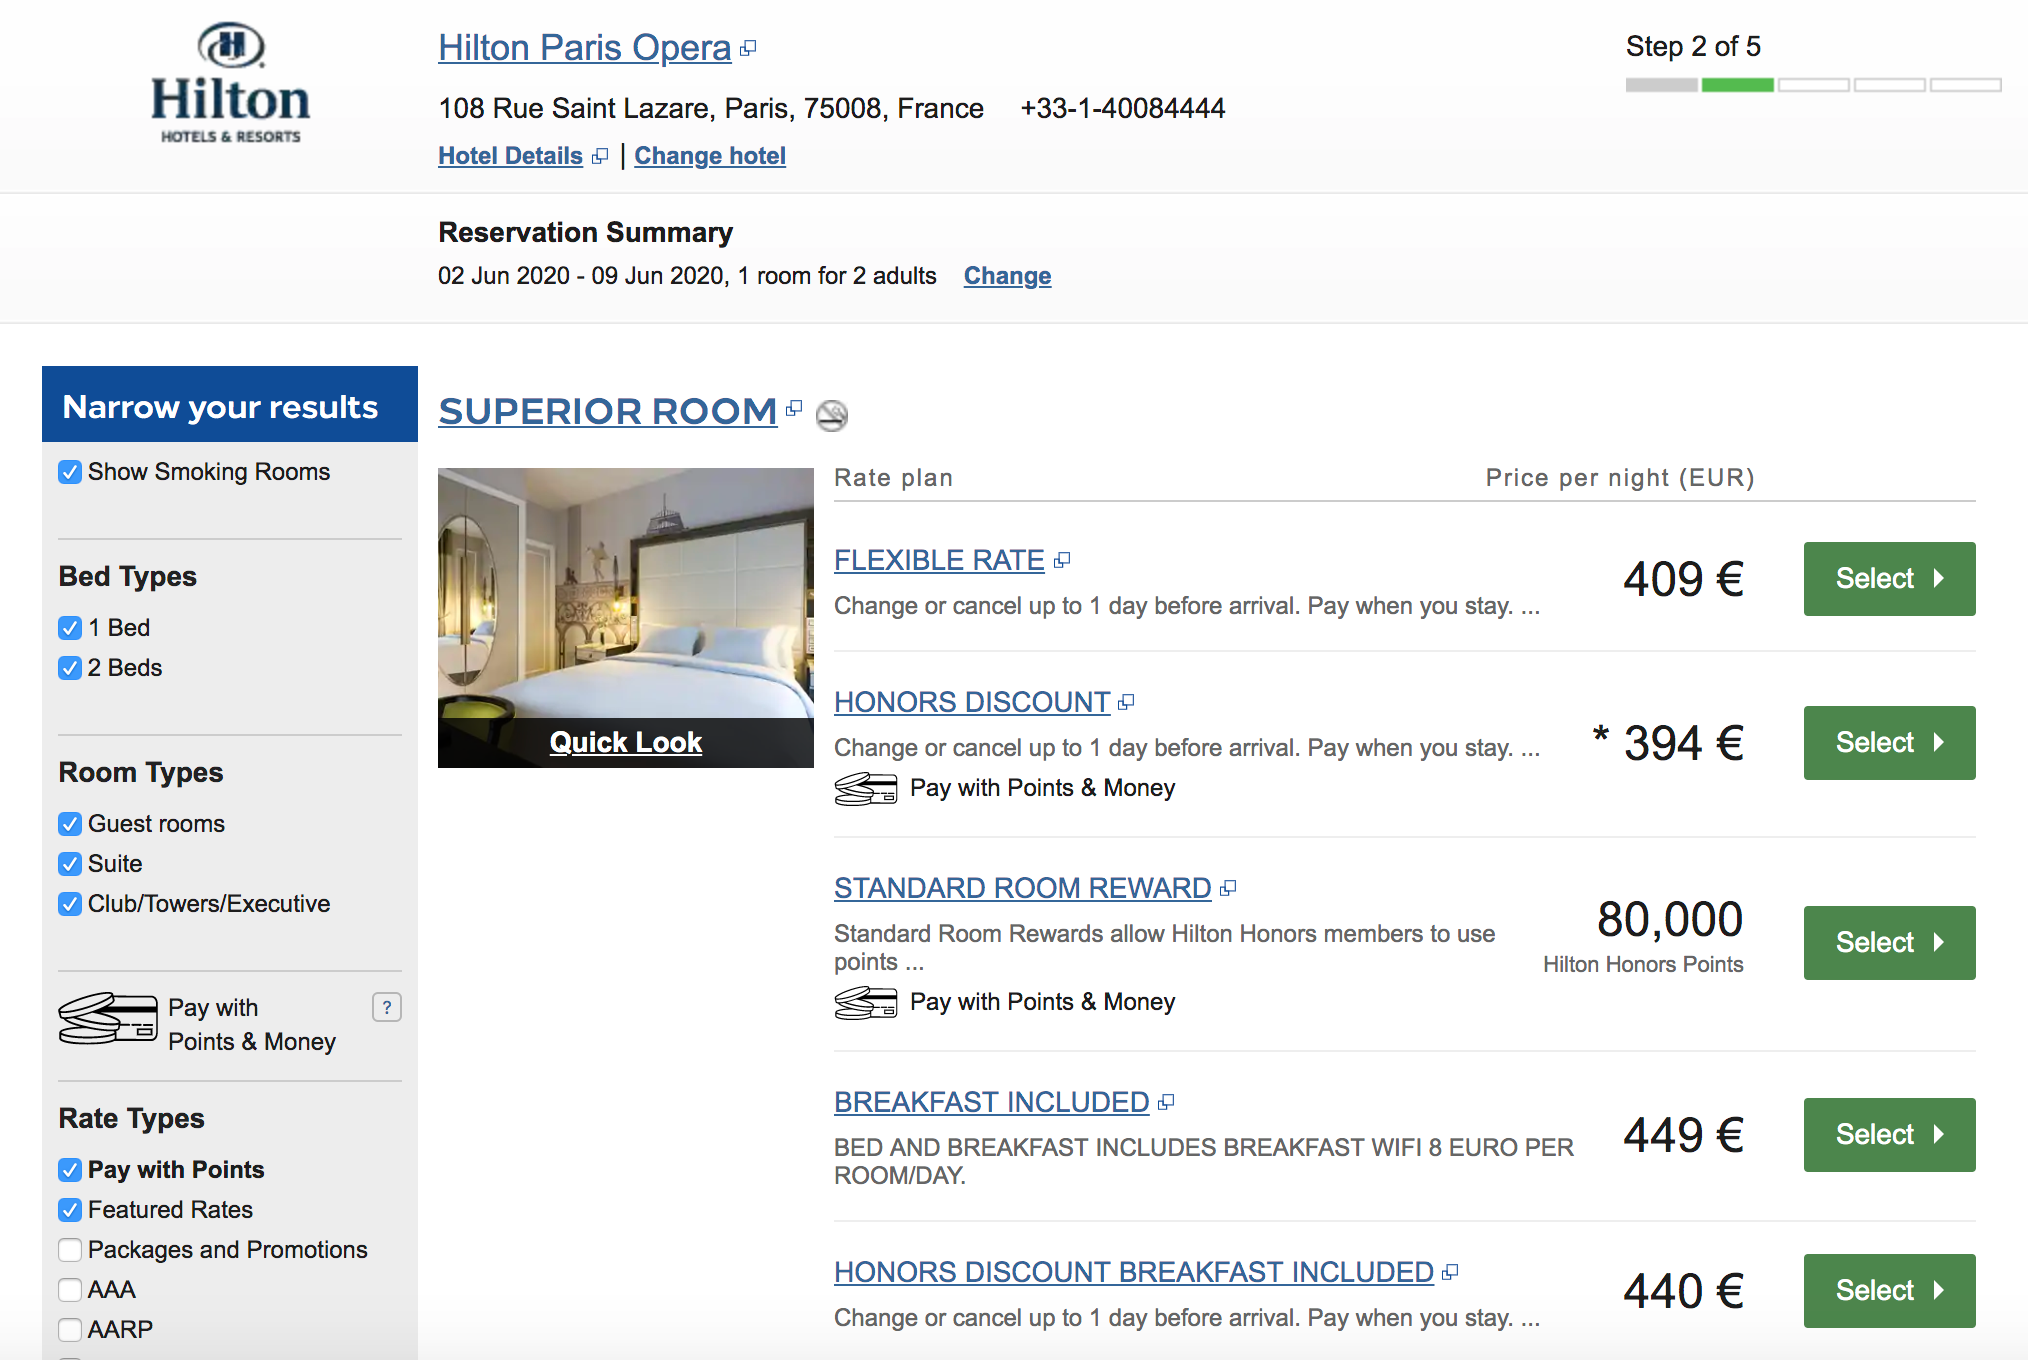The height and width of the screenshot is (1360, 2028).
Task: Open the Pay with Points help question icon
Action: (x=386, y=1007)
